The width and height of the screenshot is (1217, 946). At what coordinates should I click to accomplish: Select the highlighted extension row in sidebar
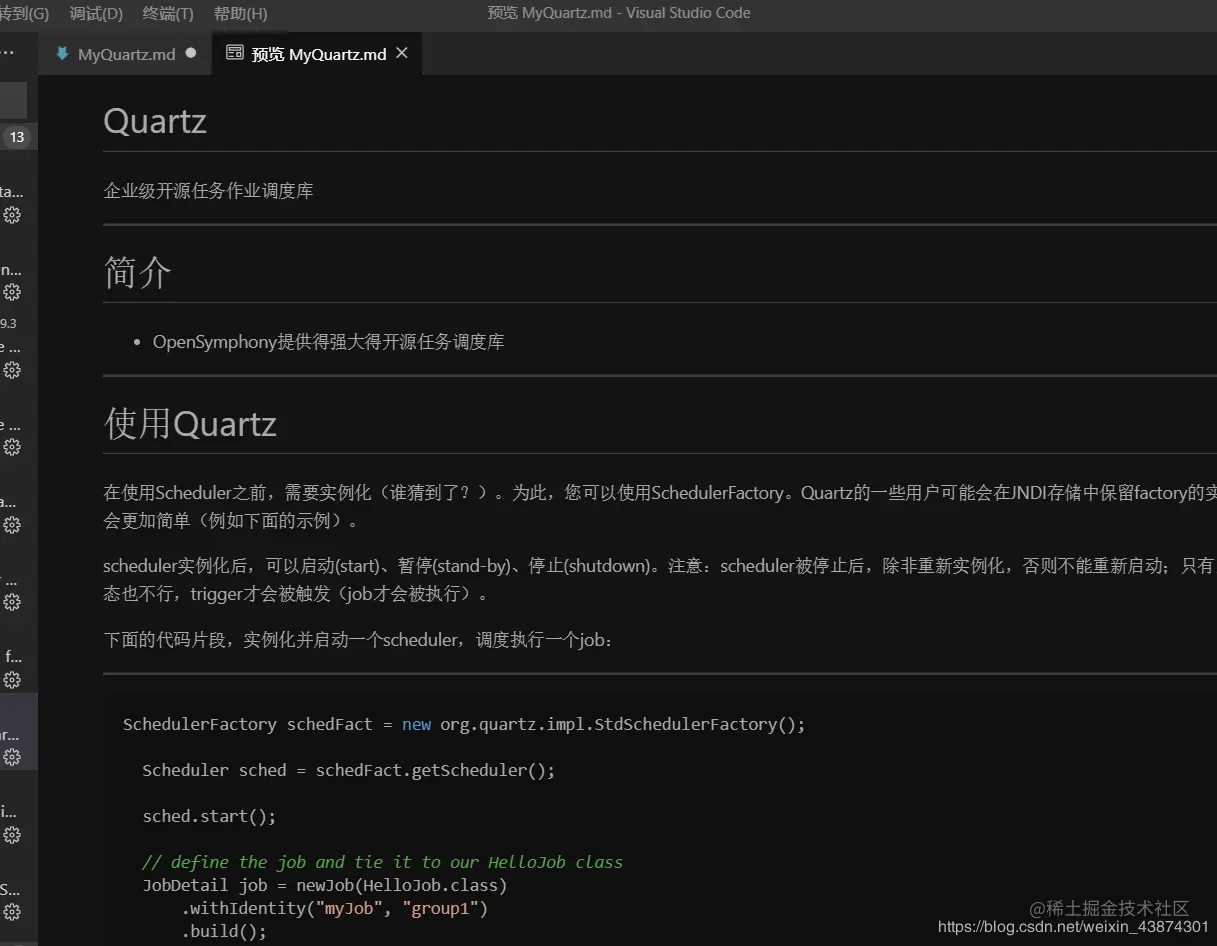[19, 732]
